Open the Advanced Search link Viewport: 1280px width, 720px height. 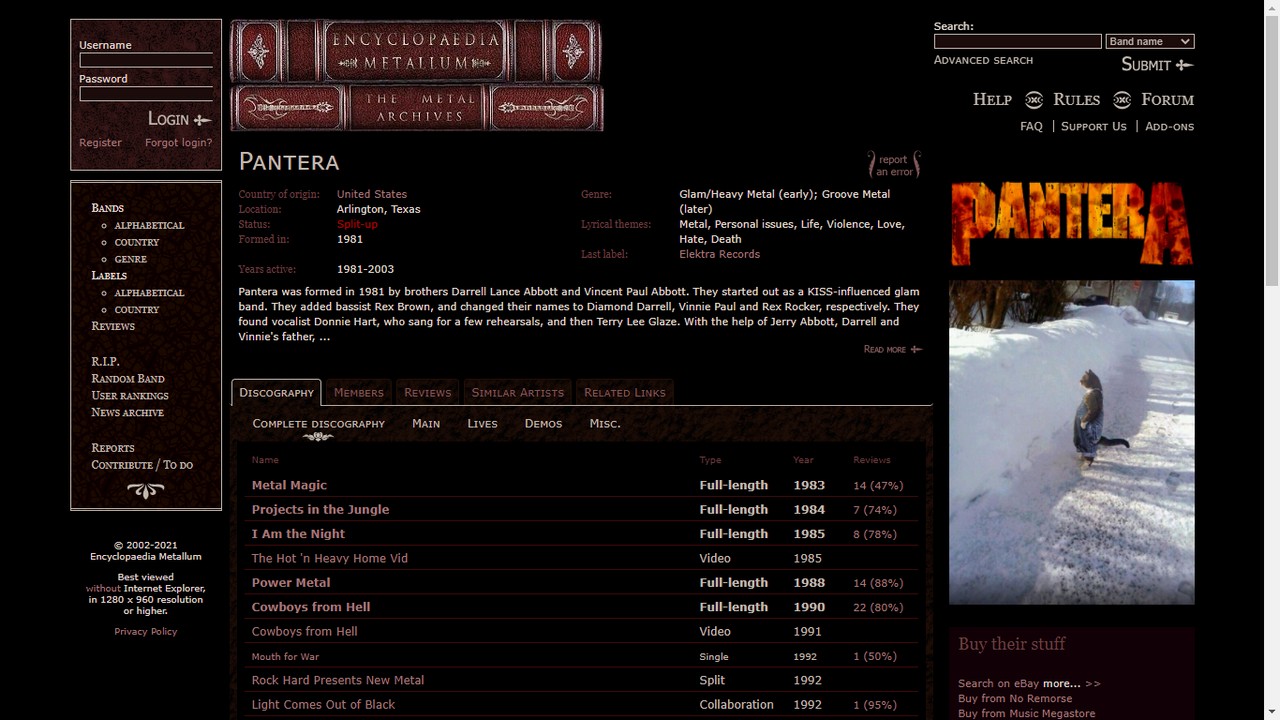pos(983,60)
